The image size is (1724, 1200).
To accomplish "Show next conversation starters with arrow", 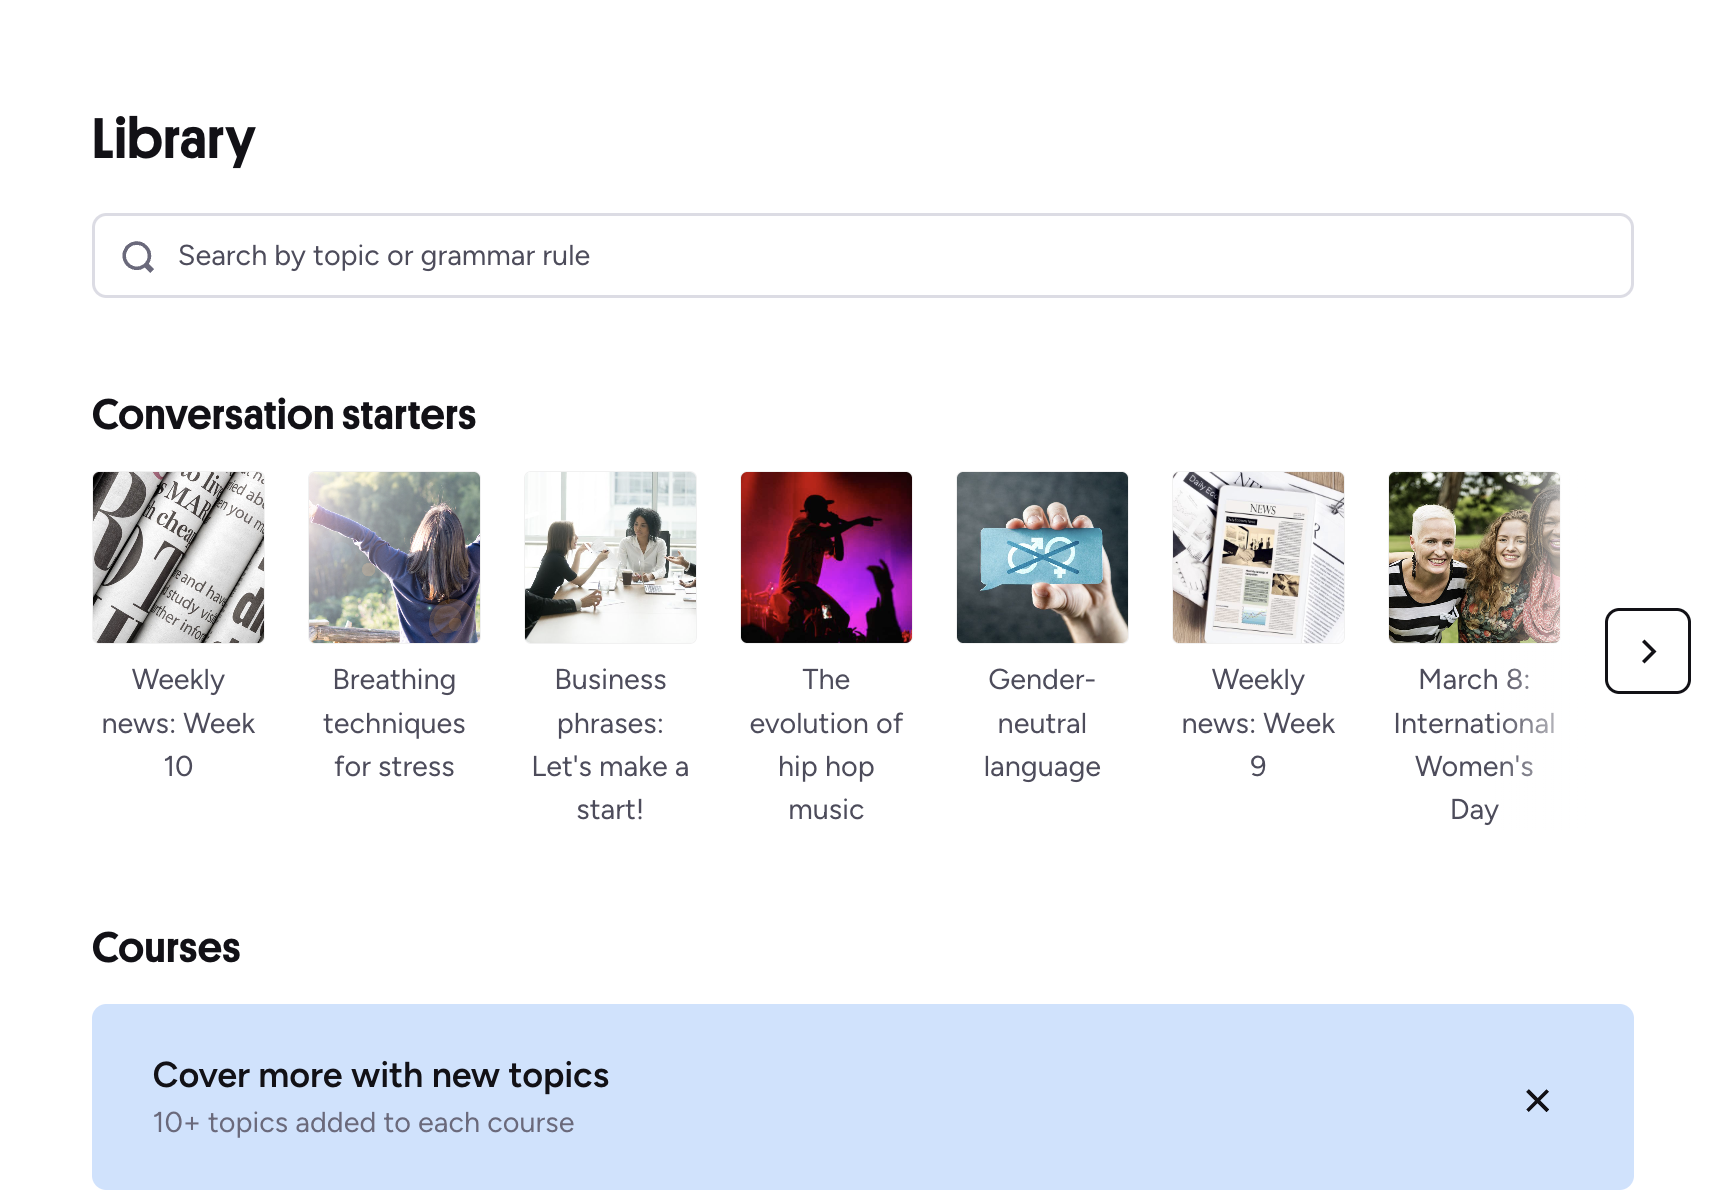I will pos(1647,651).
